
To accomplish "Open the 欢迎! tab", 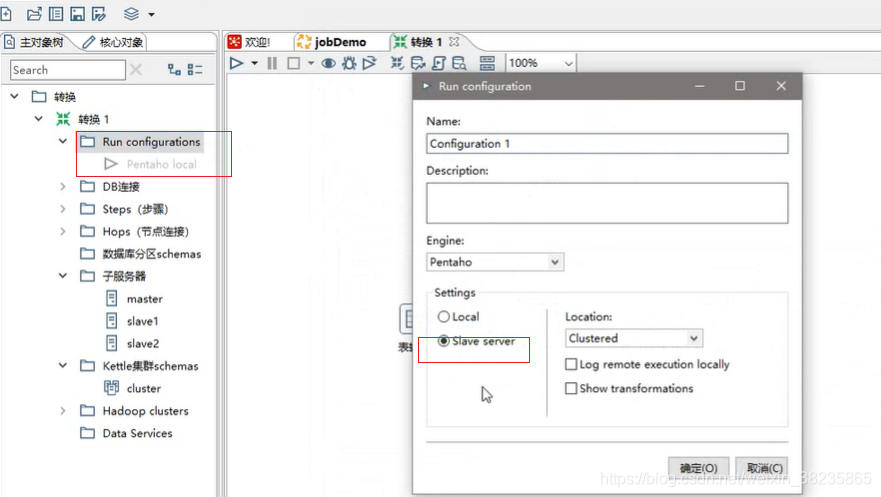I will pyautogui.click(x=249, y=42).
